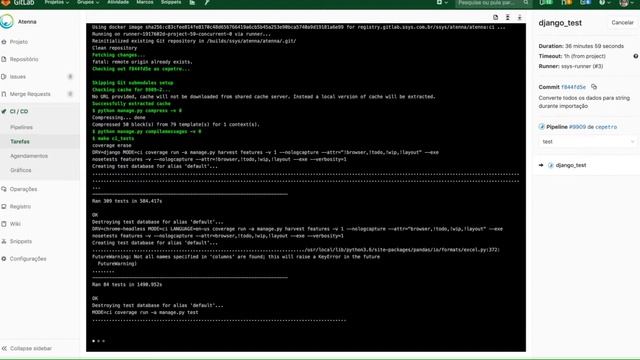Open the to-do list counter icon
Viewport: 640px width, 360px height.
point(585,3)
